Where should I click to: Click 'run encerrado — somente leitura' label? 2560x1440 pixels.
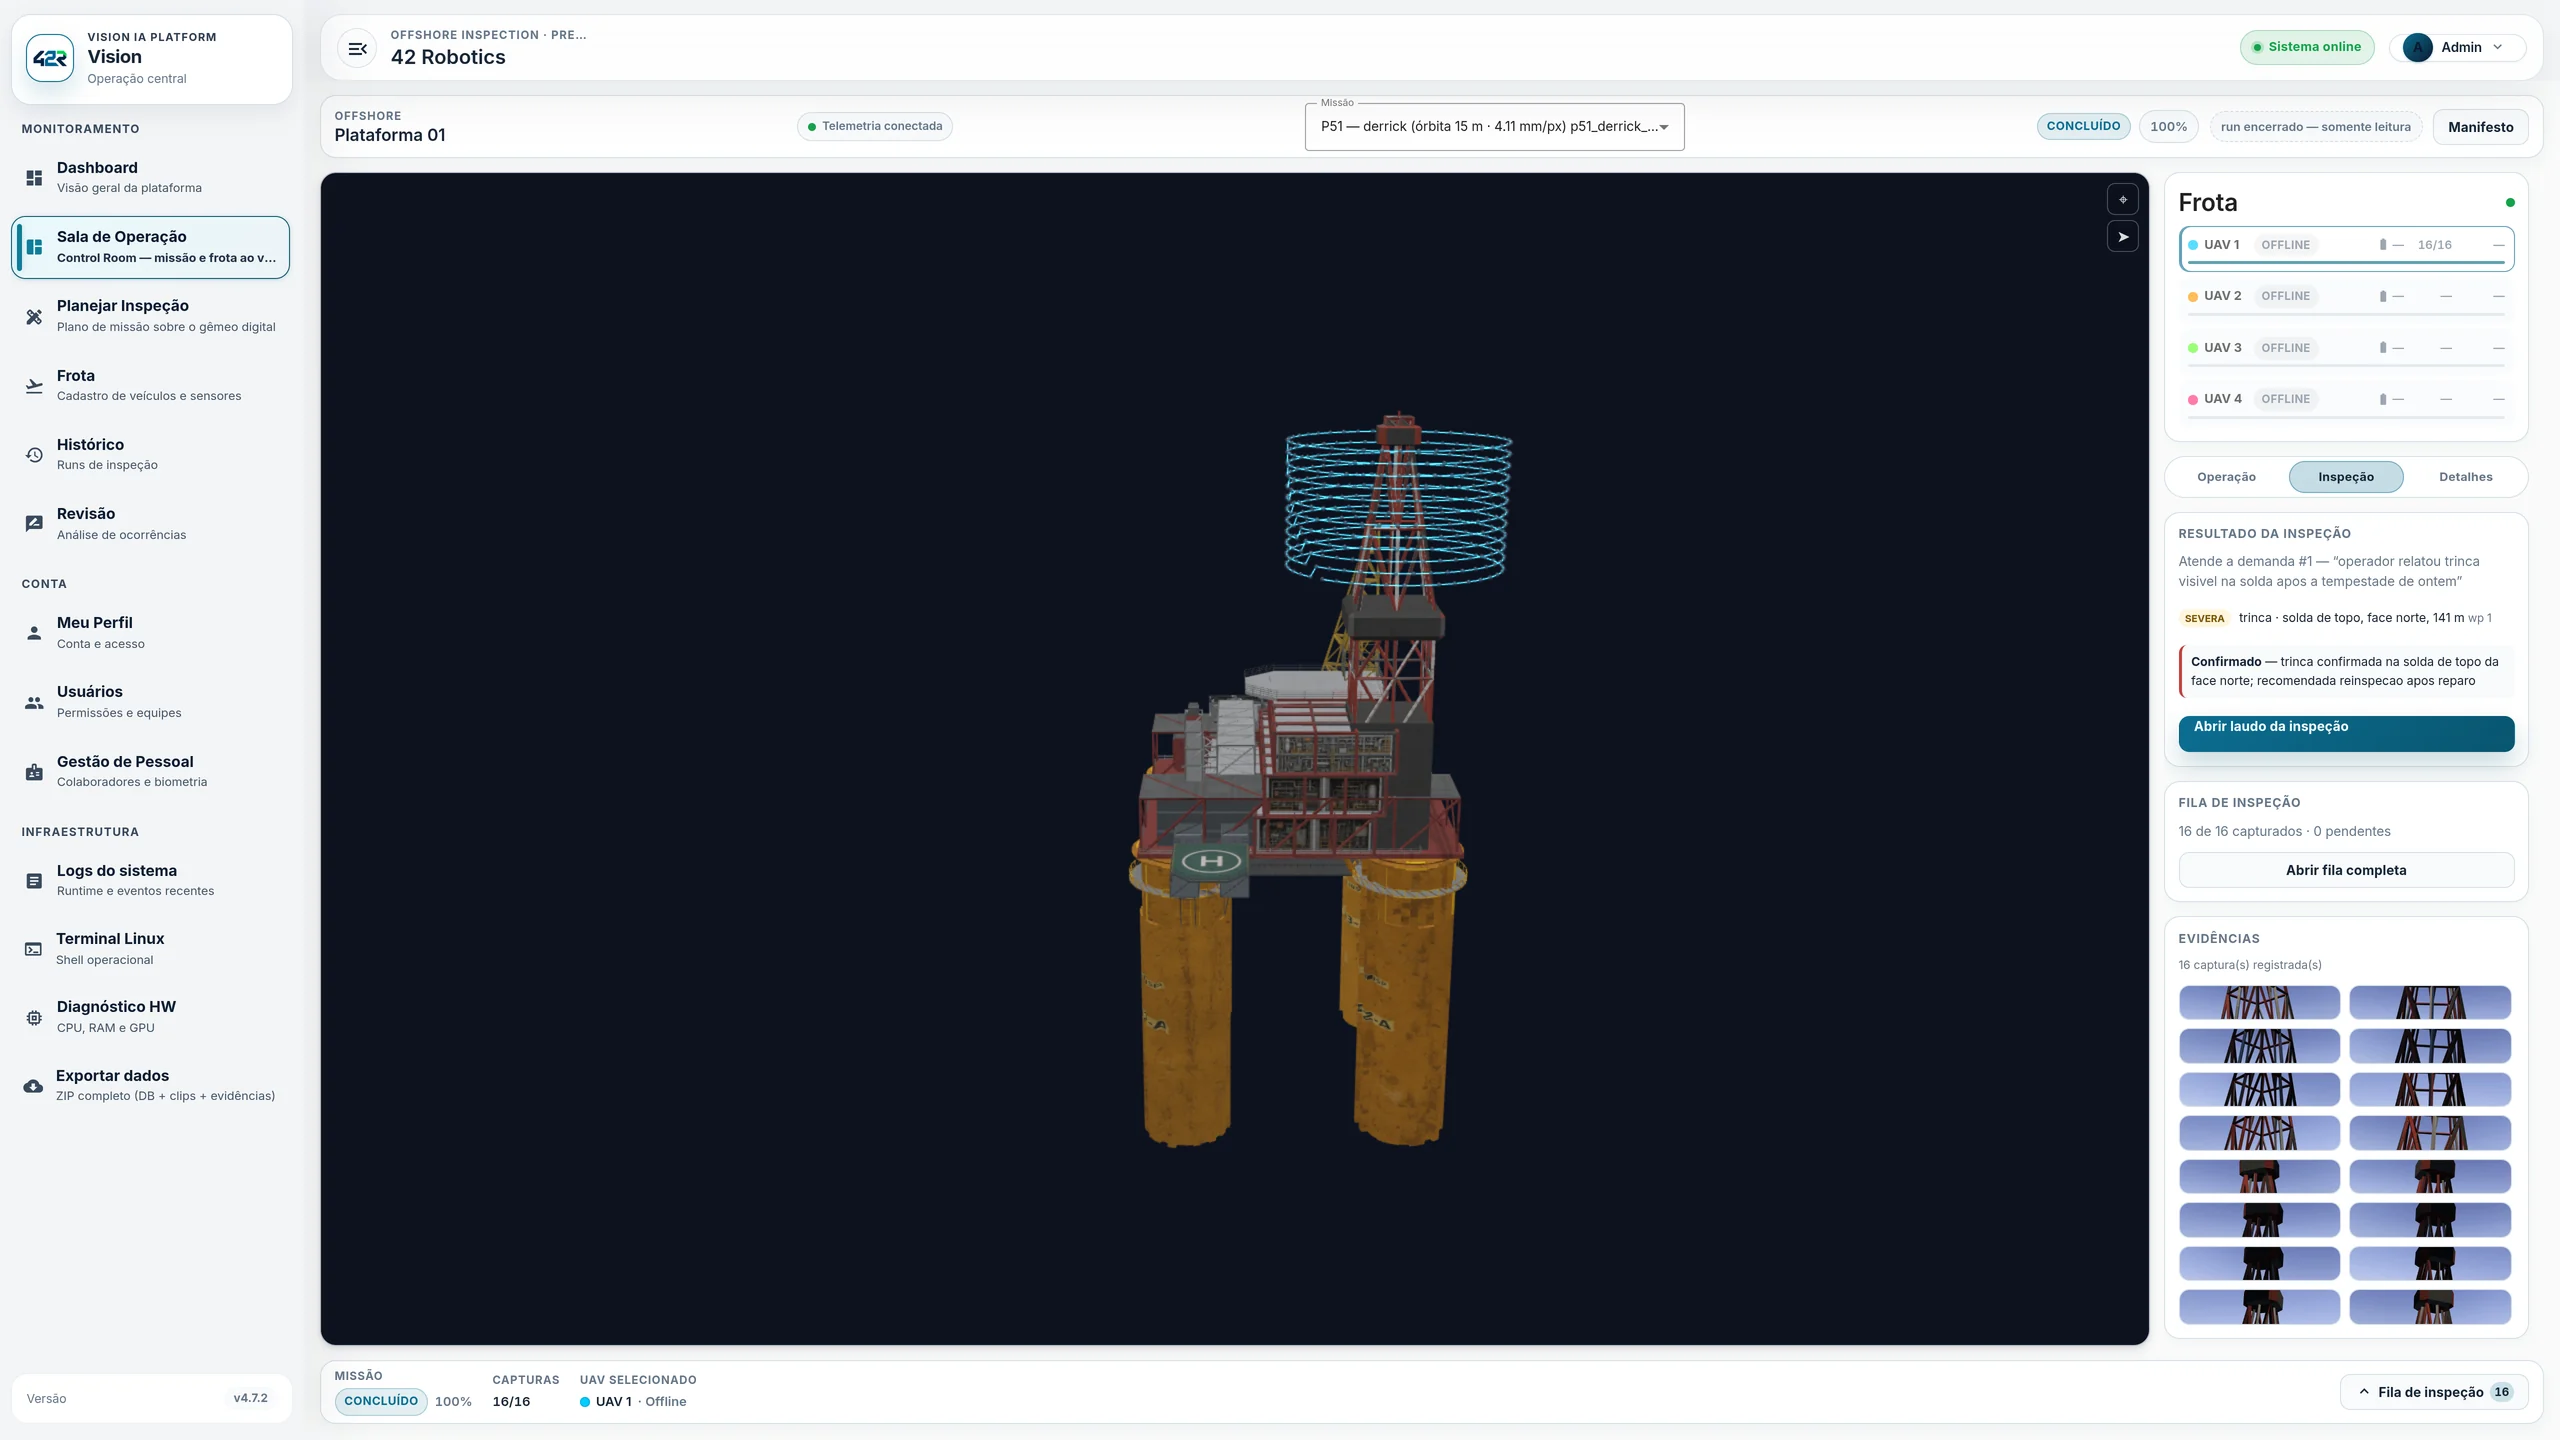tap(2315, 127)
